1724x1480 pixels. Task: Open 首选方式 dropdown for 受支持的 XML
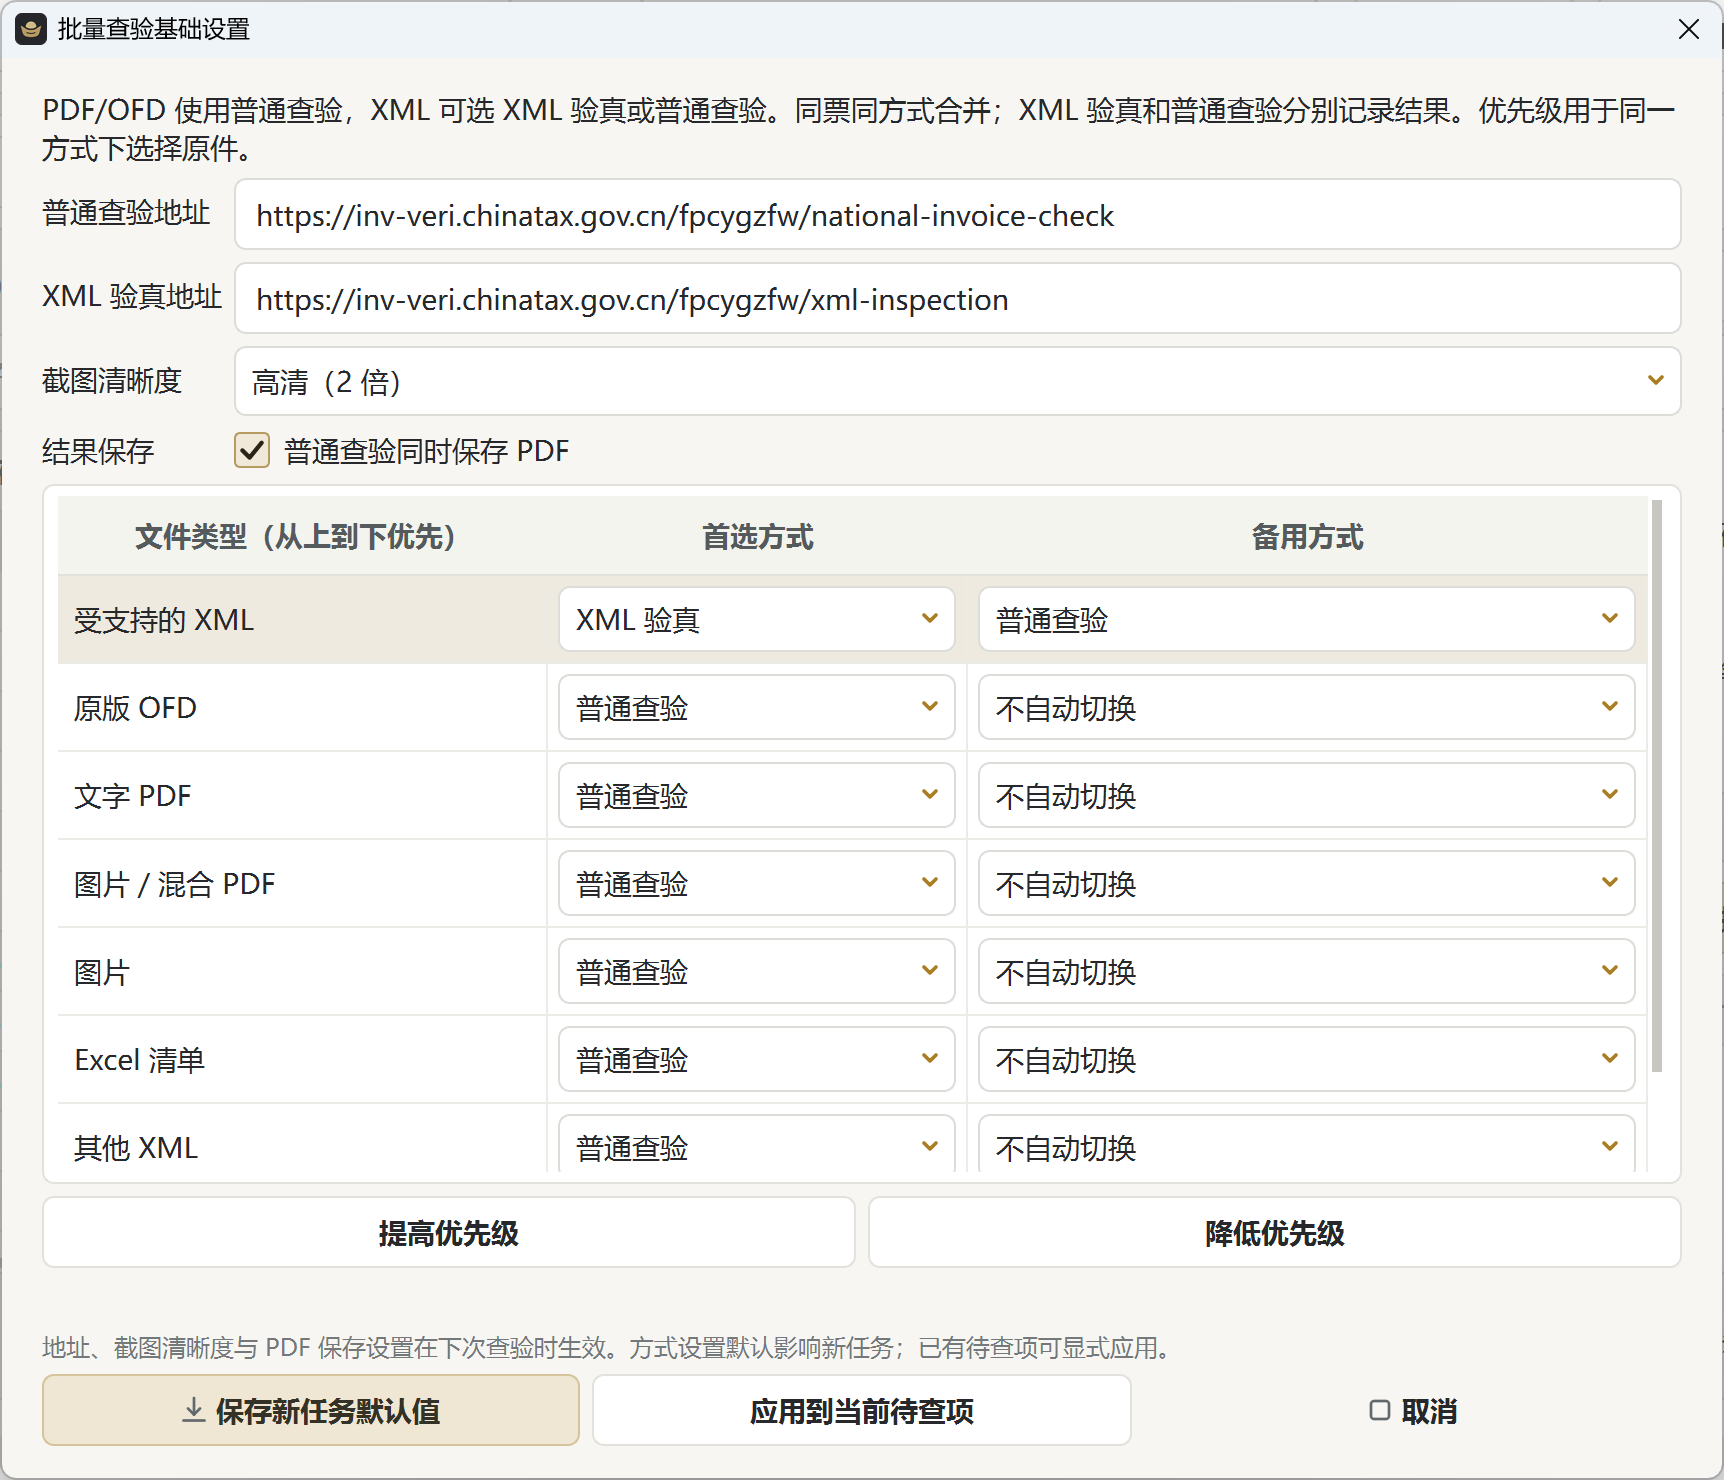pyautogui.click(x=757, y=619)
